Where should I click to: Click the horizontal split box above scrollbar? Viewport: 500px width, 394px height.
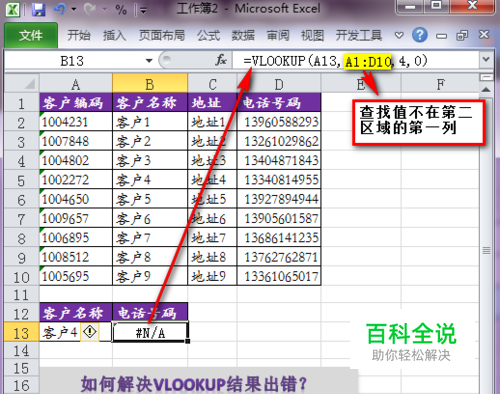[486, 77]
